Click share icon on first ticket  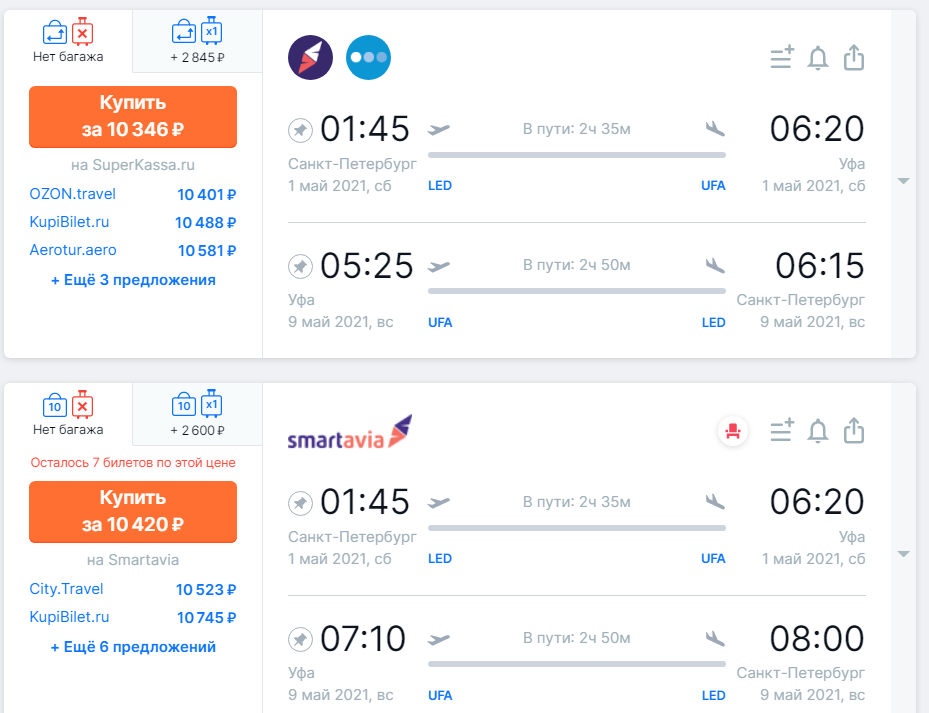click(853, 58)
